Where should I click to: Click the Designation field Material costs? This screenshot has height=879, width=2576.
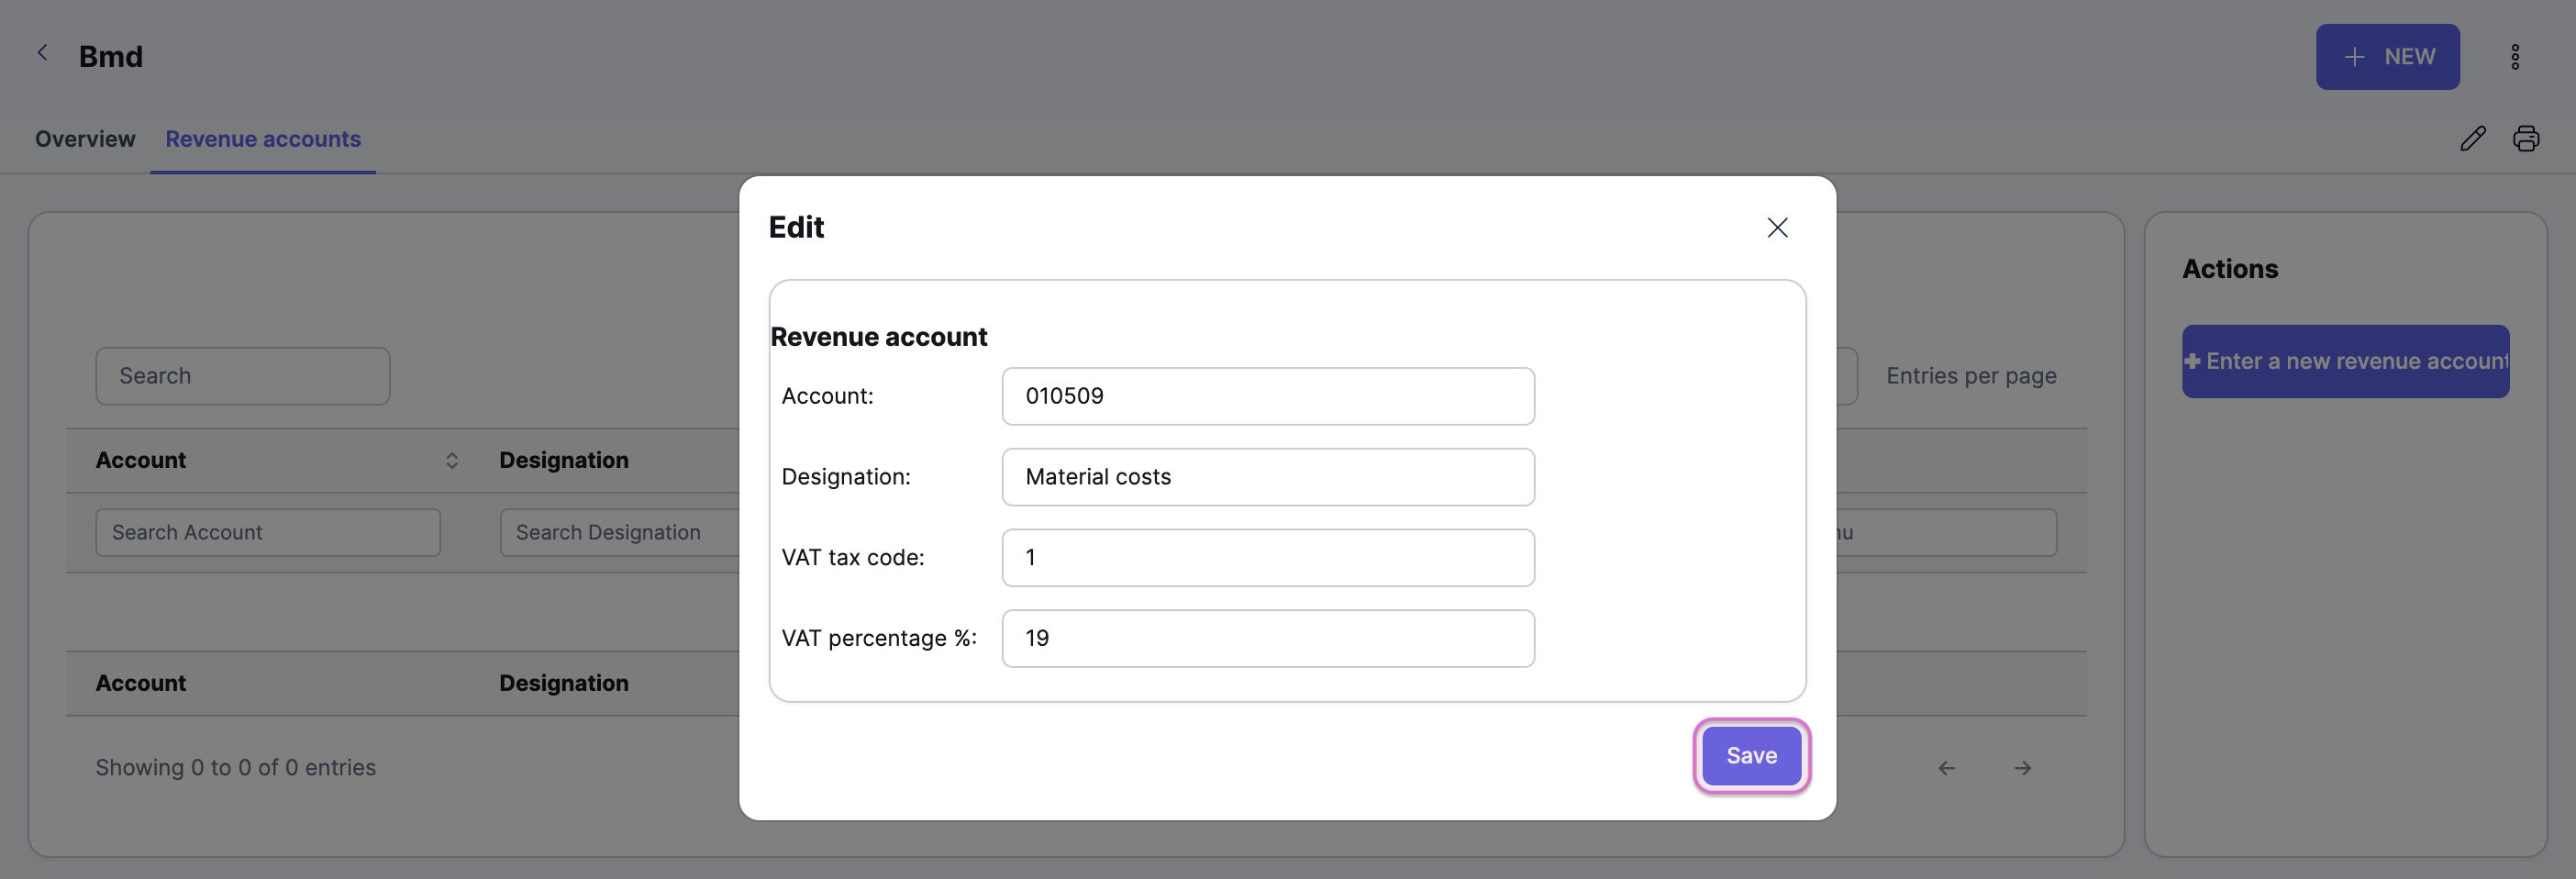coord(1268,477)
